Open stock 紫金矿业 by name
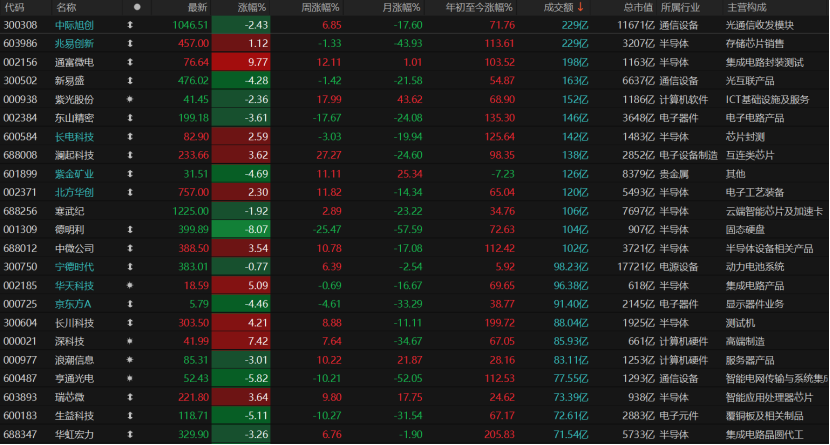This screenshot has width=830, height=445. (74, 174)
